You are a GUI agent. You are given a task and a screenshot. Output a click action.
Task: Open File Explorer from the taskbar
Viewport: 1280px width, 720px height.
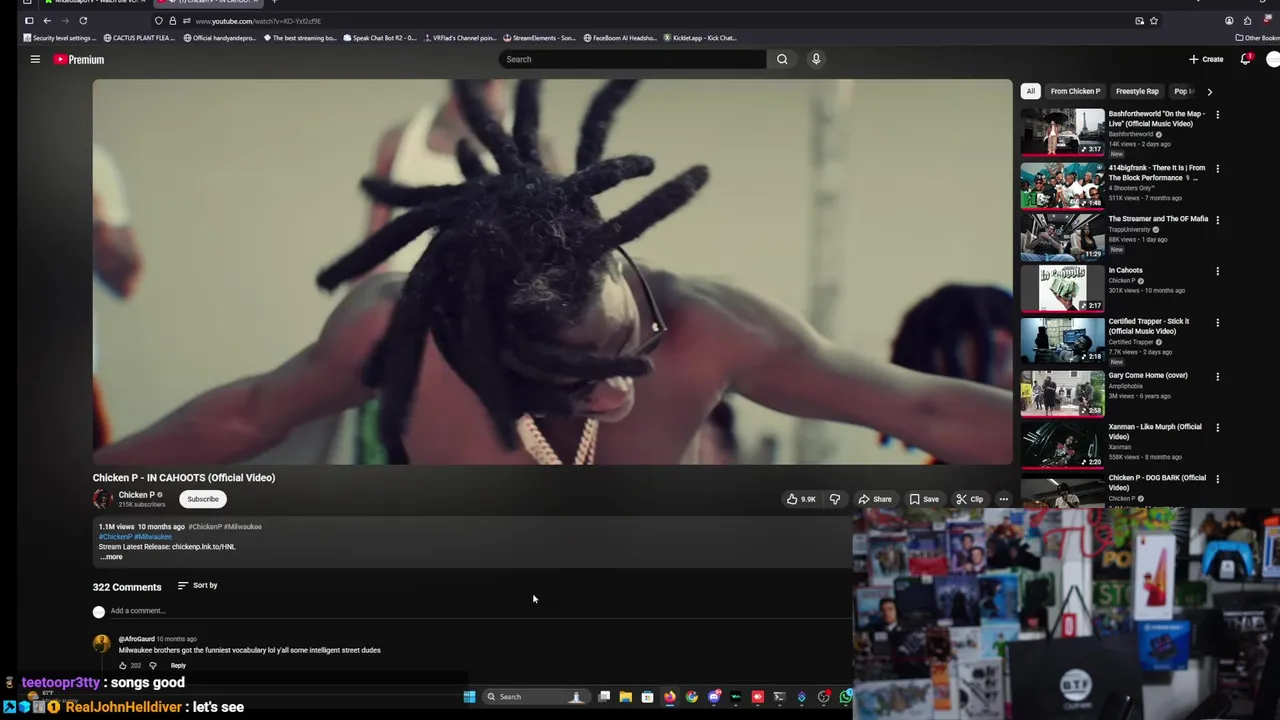point(626,697)
